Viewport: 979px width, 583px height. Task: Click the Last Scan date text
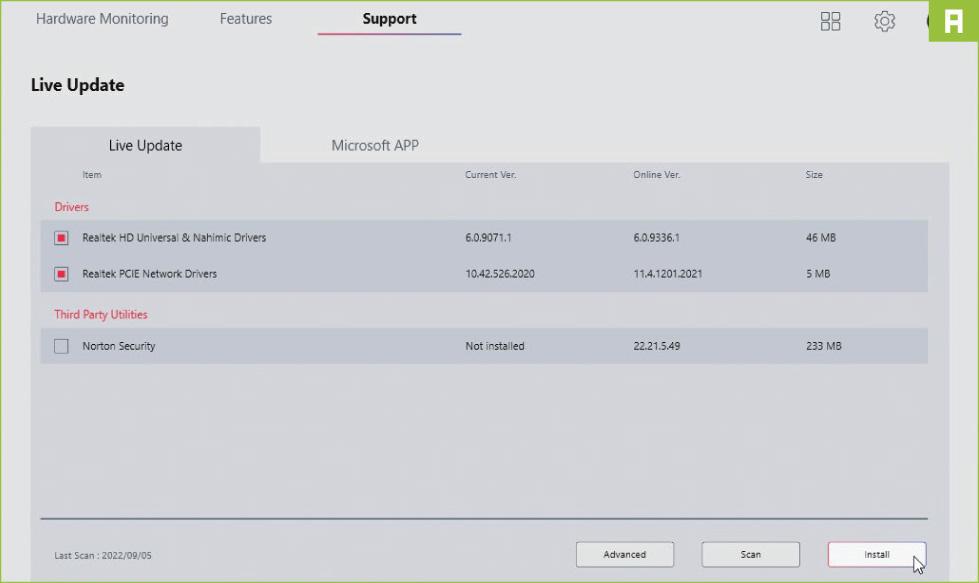[103, 556]
